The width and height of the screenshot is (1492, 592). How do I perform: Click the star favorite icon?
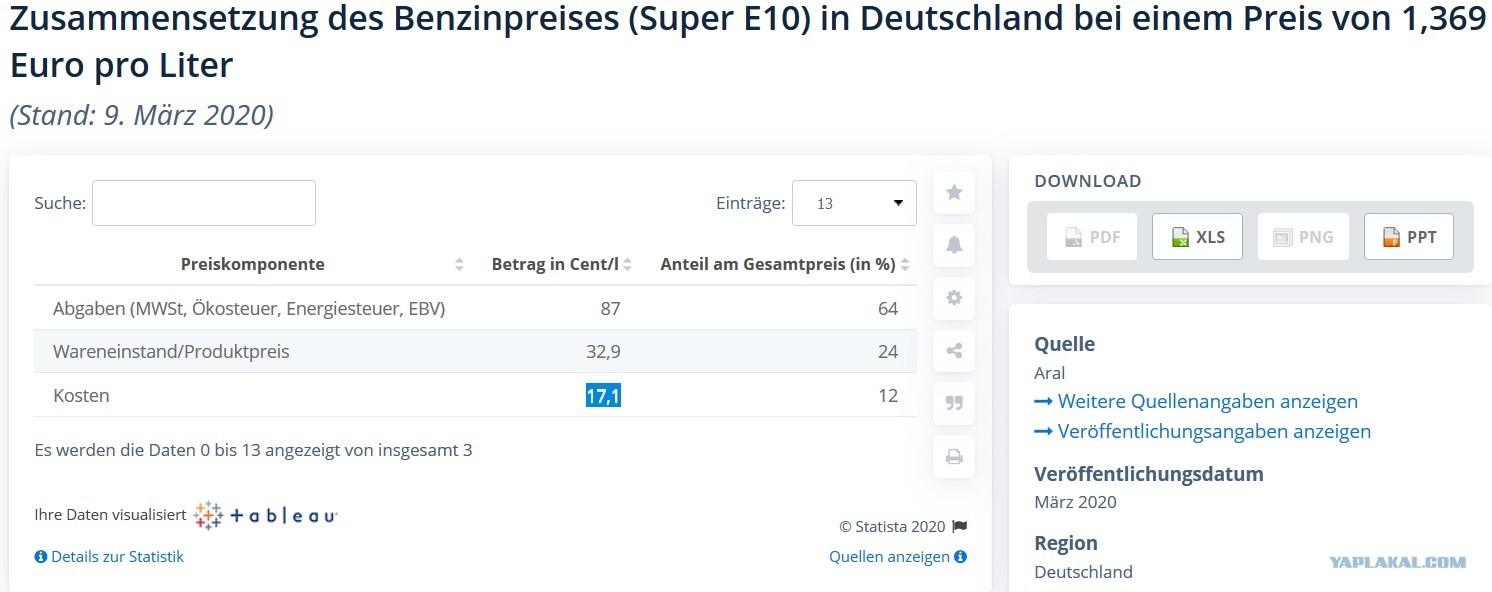click(x=954, y=192)
